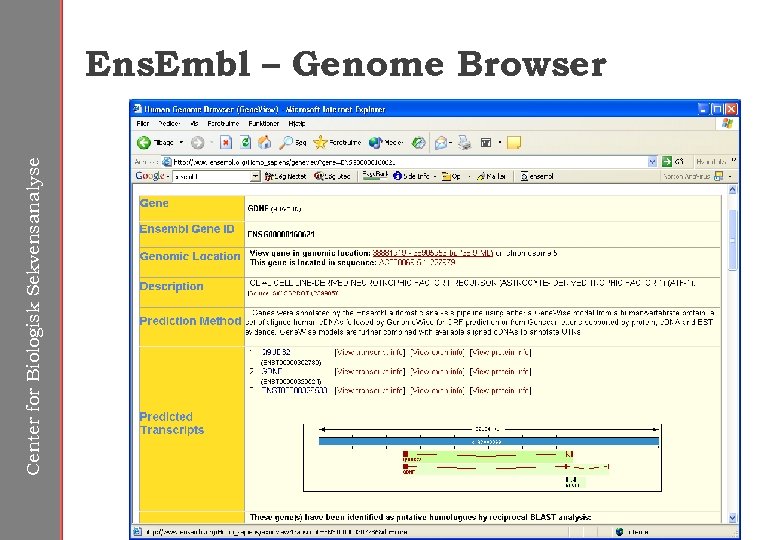Screen dimensions: 780x540
Task: Click the Internet zone globe in status bar
Action: click(x=619, y=532)
